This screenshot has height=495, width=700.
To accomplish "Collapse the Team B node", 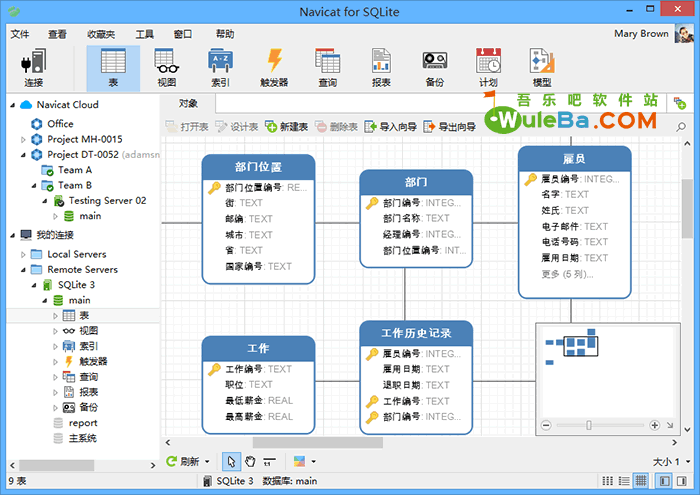I will pos(34,186).
